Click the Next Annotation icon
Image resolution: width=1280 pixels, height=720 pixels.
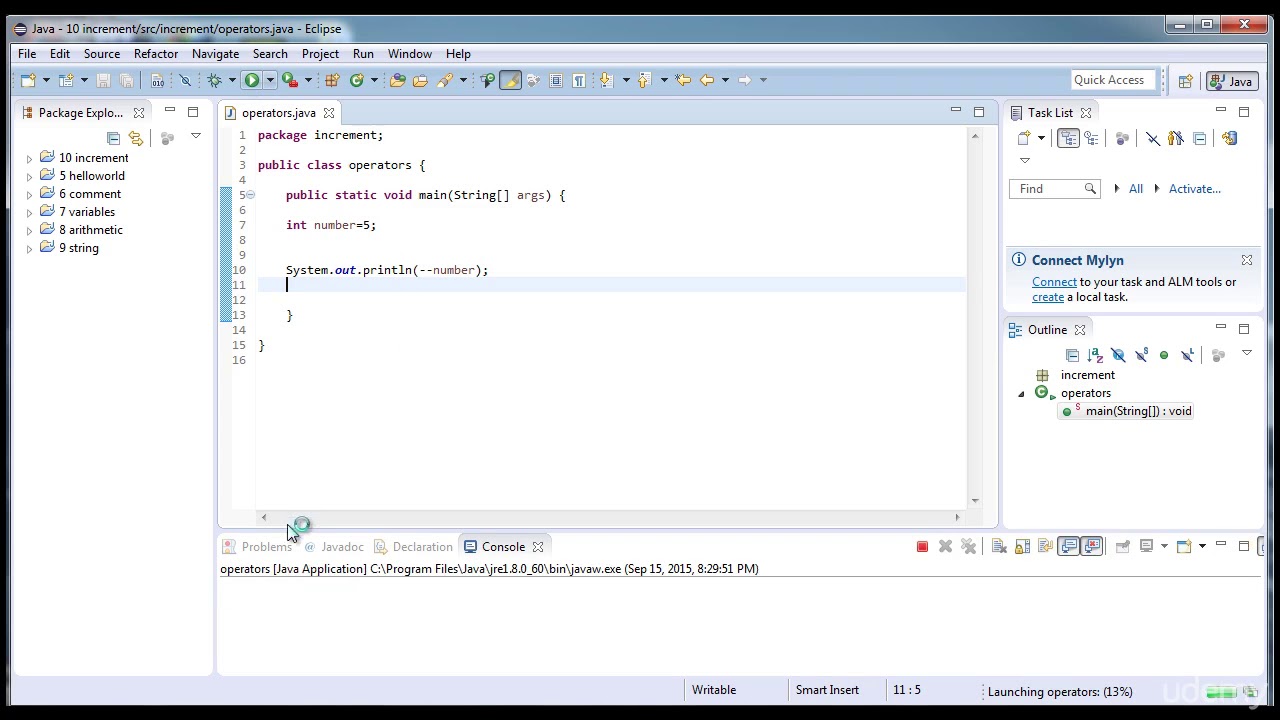pyautogui.click(x=606, y=80)
